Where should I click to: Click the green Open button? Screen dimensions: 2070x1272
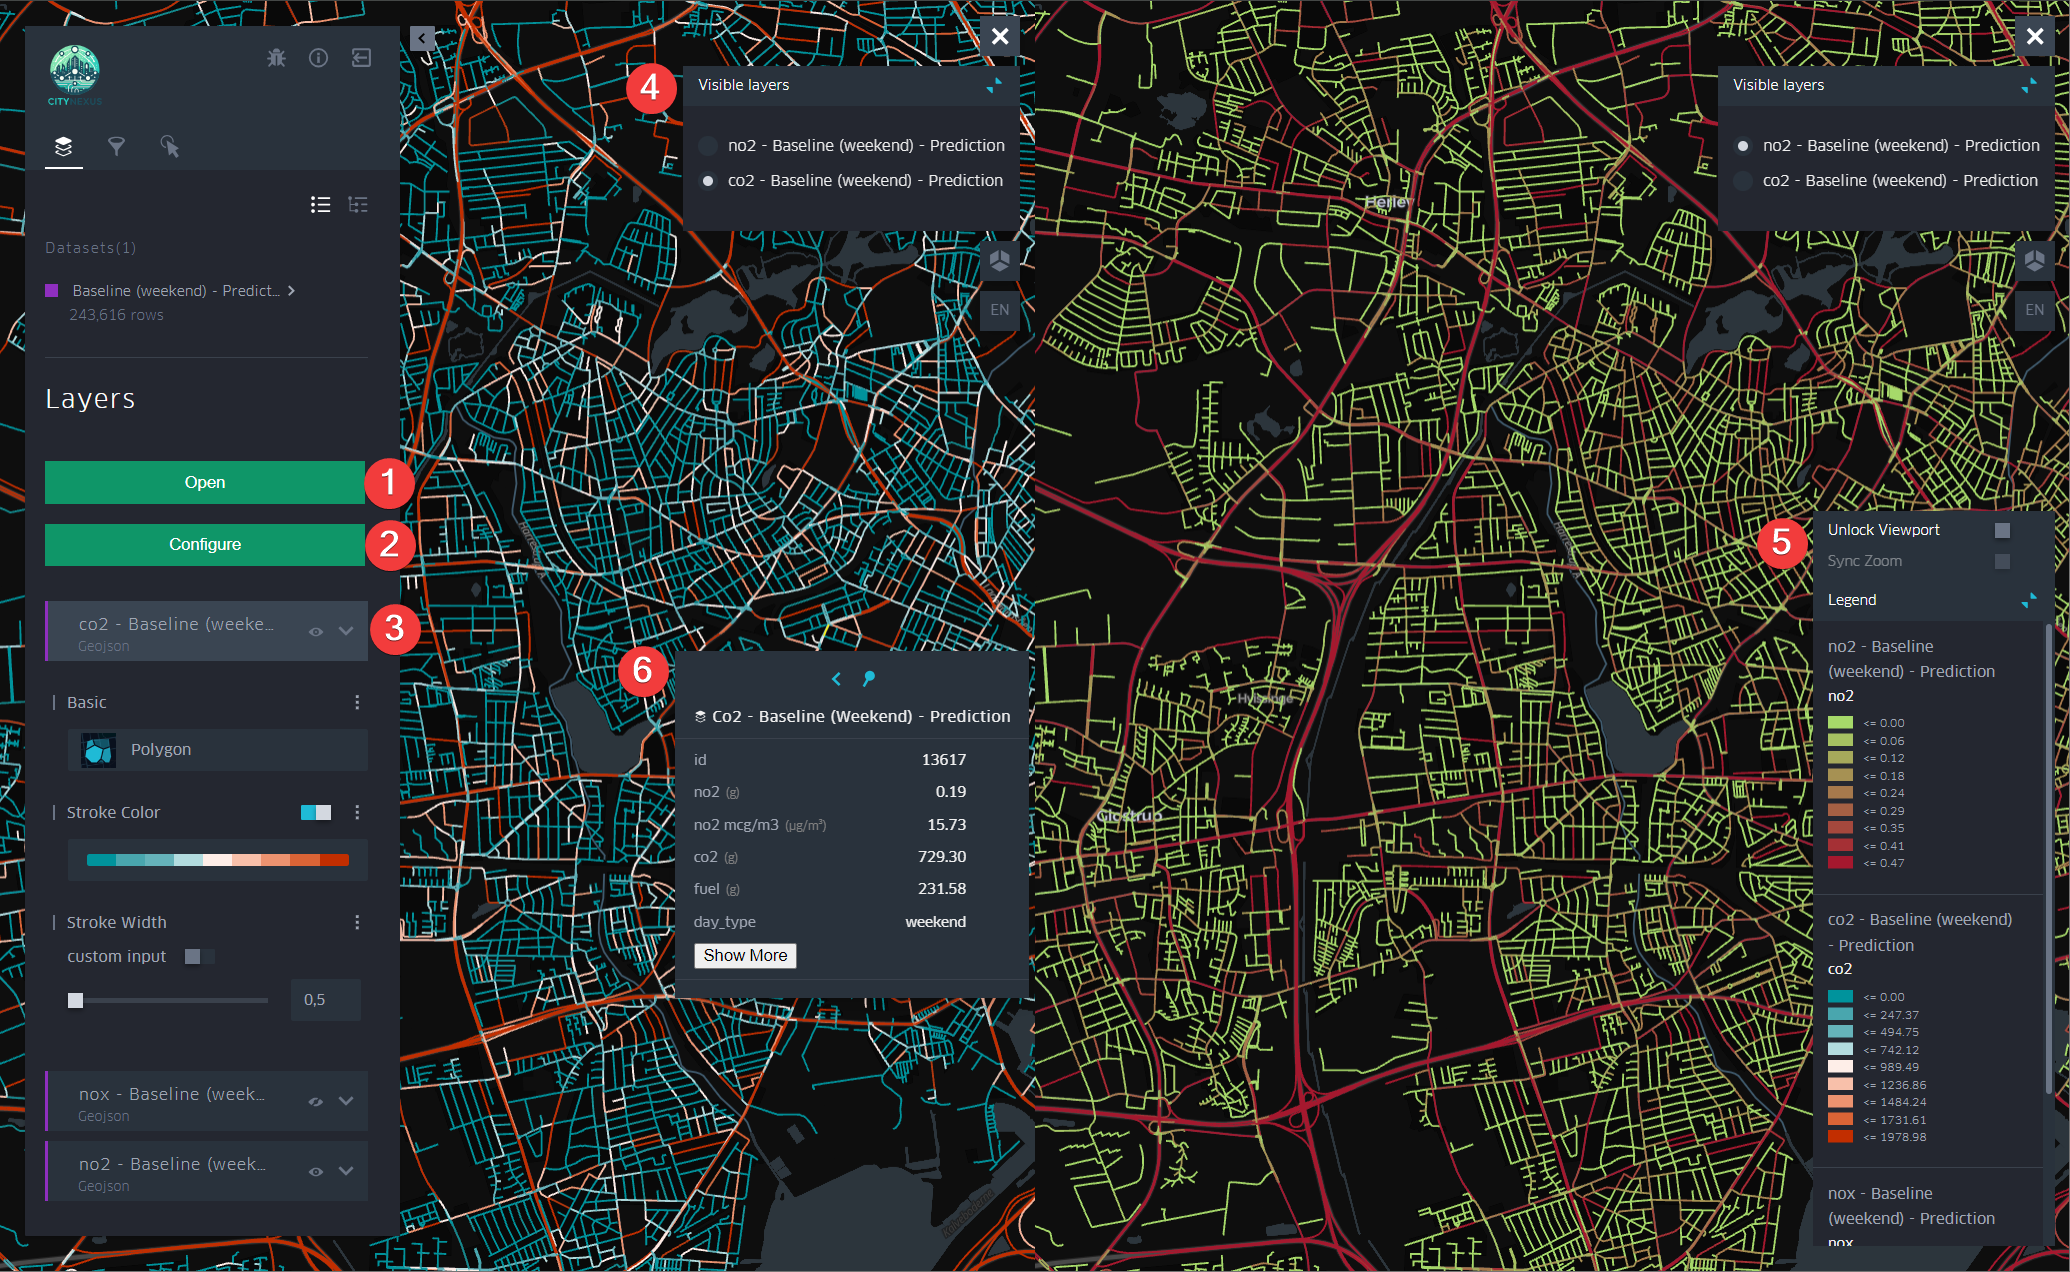pyautogui.click(x=205, y=482)
